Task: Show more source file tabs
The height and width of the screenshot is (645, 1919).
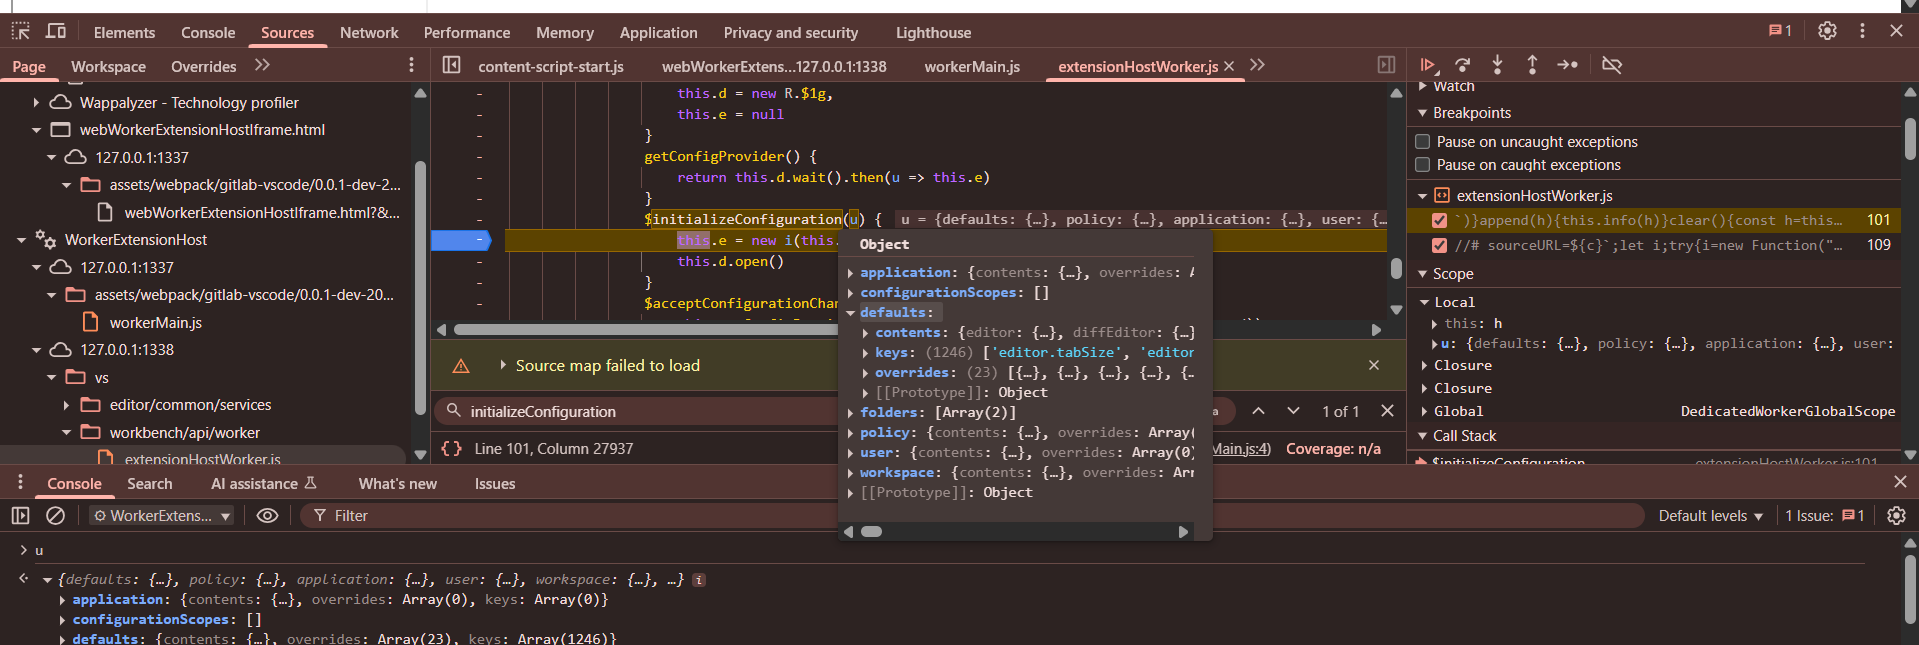Action: [1257, 65]
